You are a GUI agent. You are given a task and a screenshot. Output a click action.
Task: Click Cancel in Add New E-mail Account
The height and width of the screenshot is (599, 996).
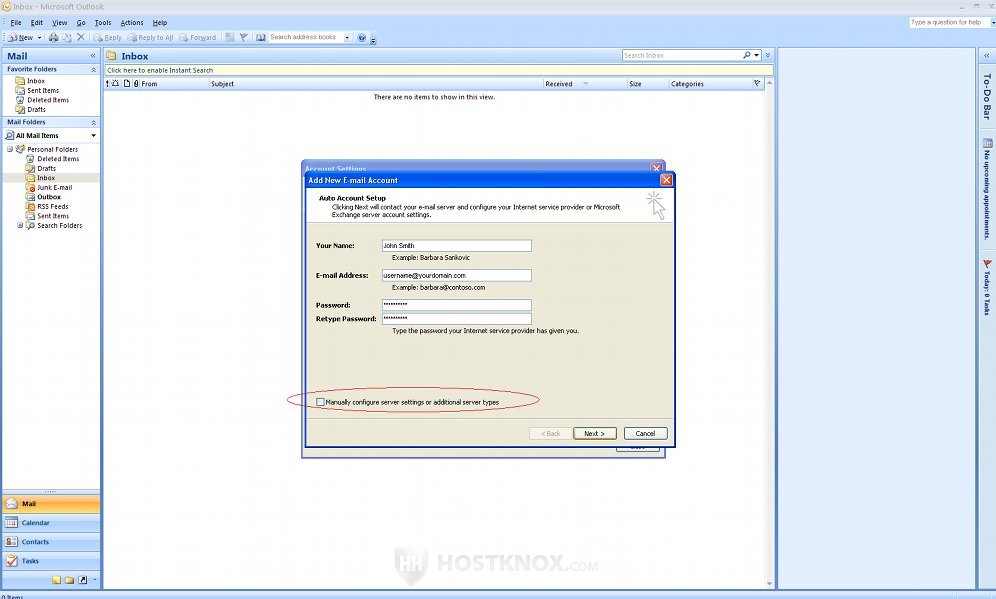tap(645, 433)
